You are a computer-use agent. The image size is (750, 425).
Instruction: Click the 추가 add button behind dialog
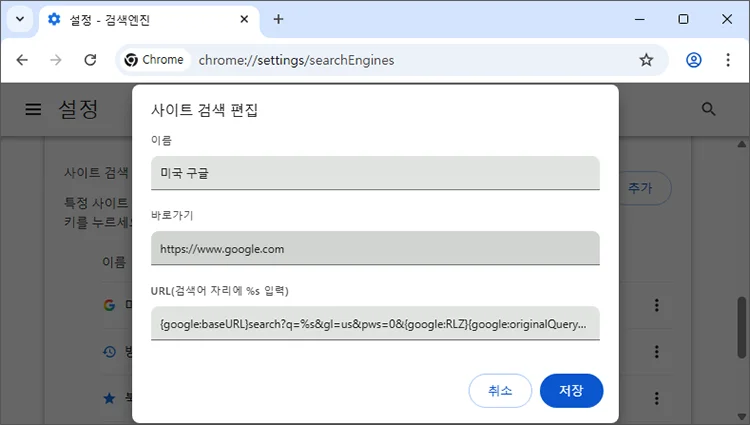point(645,188)
